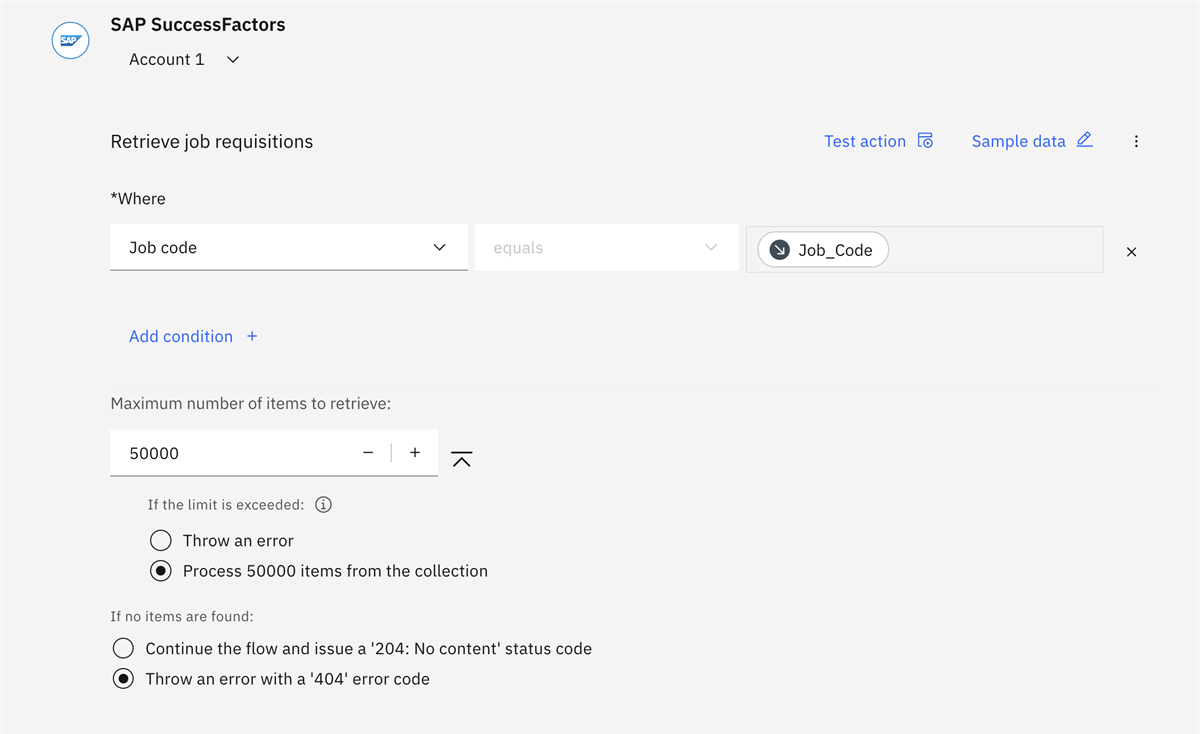
Task: Choose Throw 404 error radio option
Action: click(123, 679)
